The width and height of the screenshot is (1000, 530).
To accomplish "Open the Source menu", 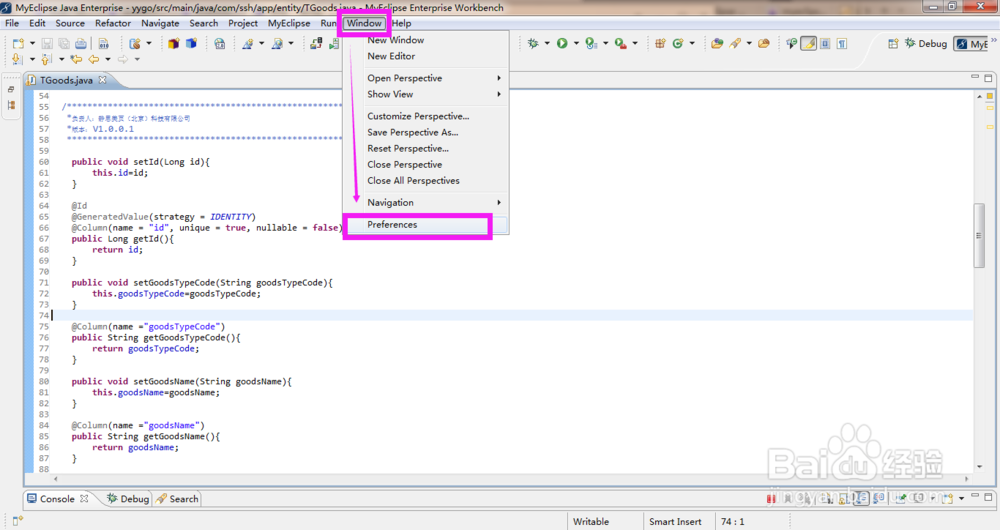I will pos(70,23).
